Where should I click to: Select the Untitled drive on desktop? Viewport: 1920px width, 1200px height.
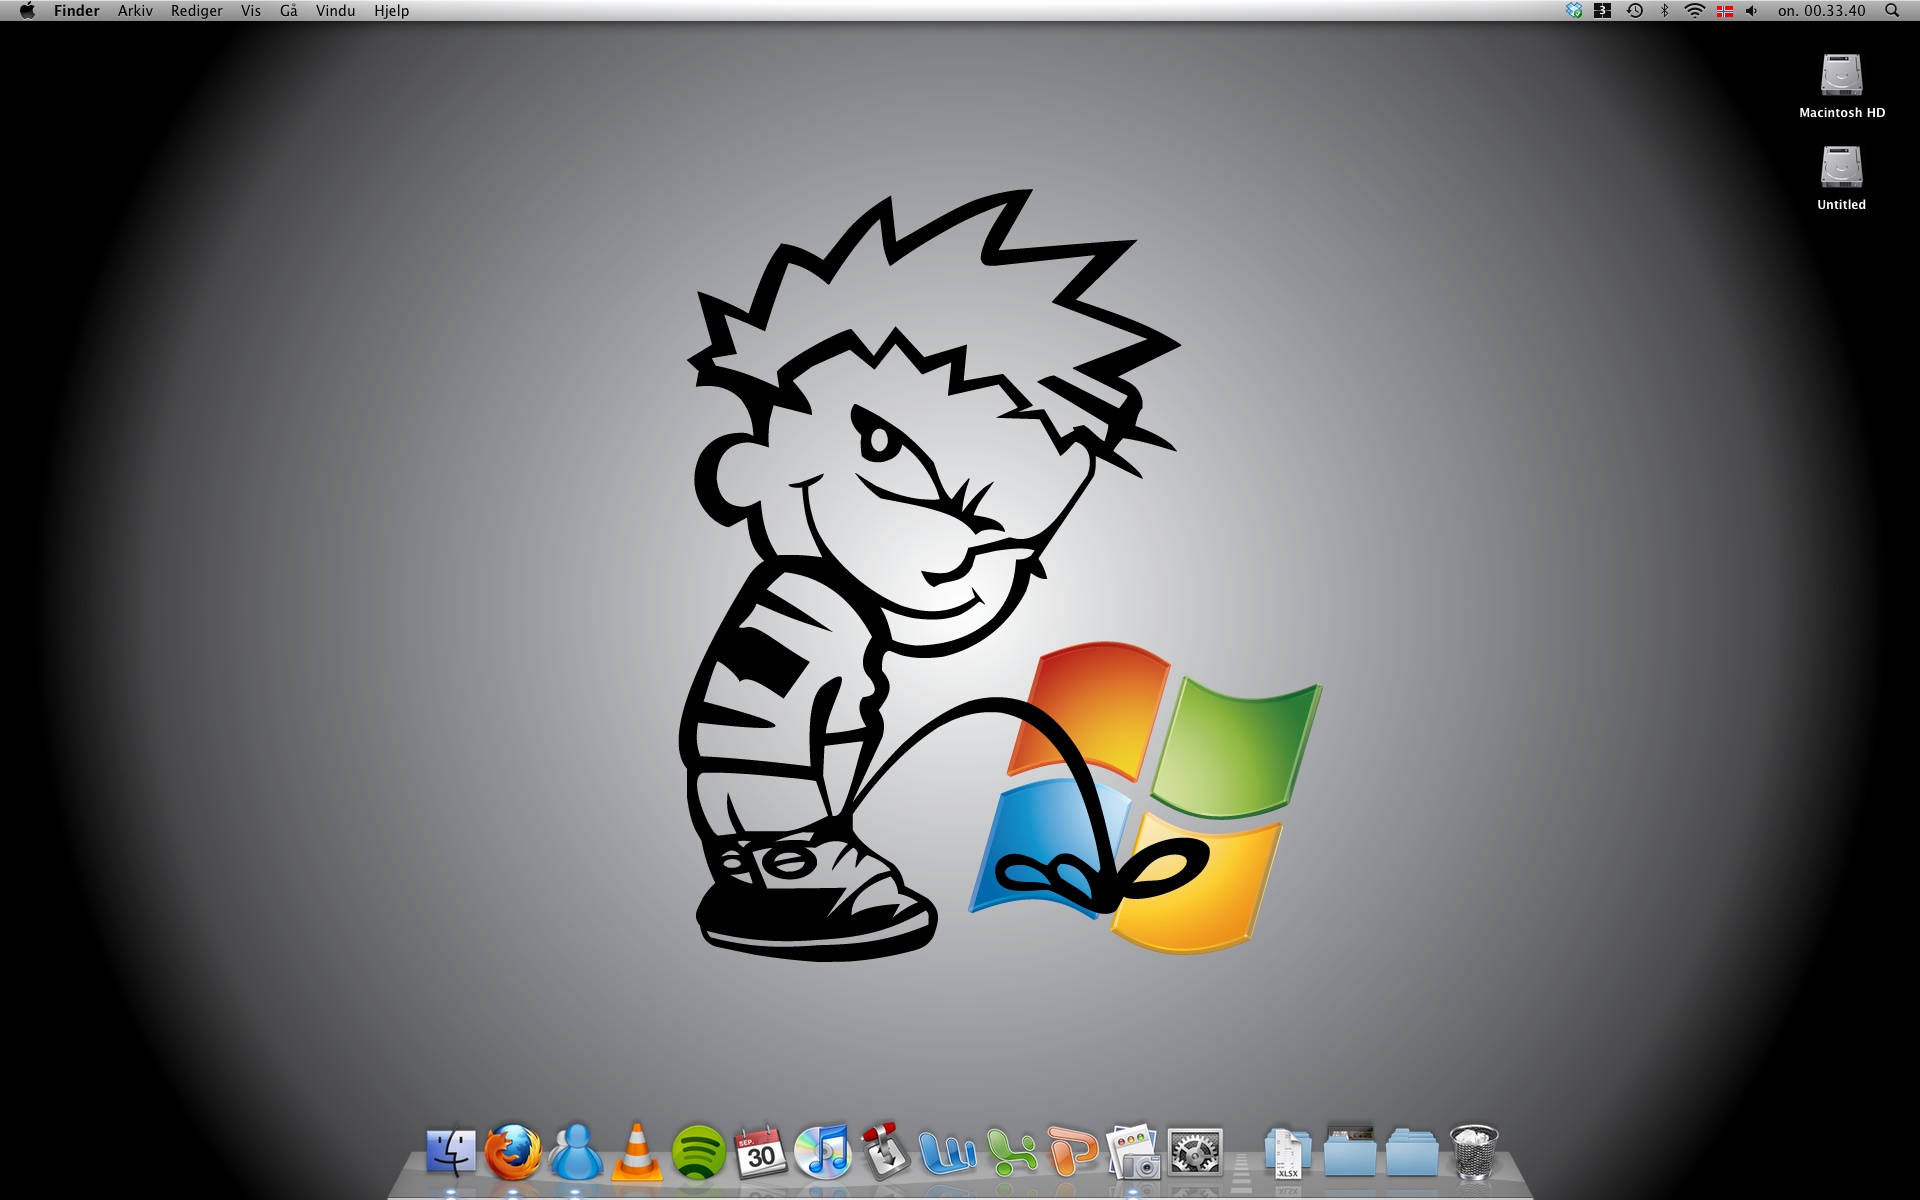tap(1841, 178)
